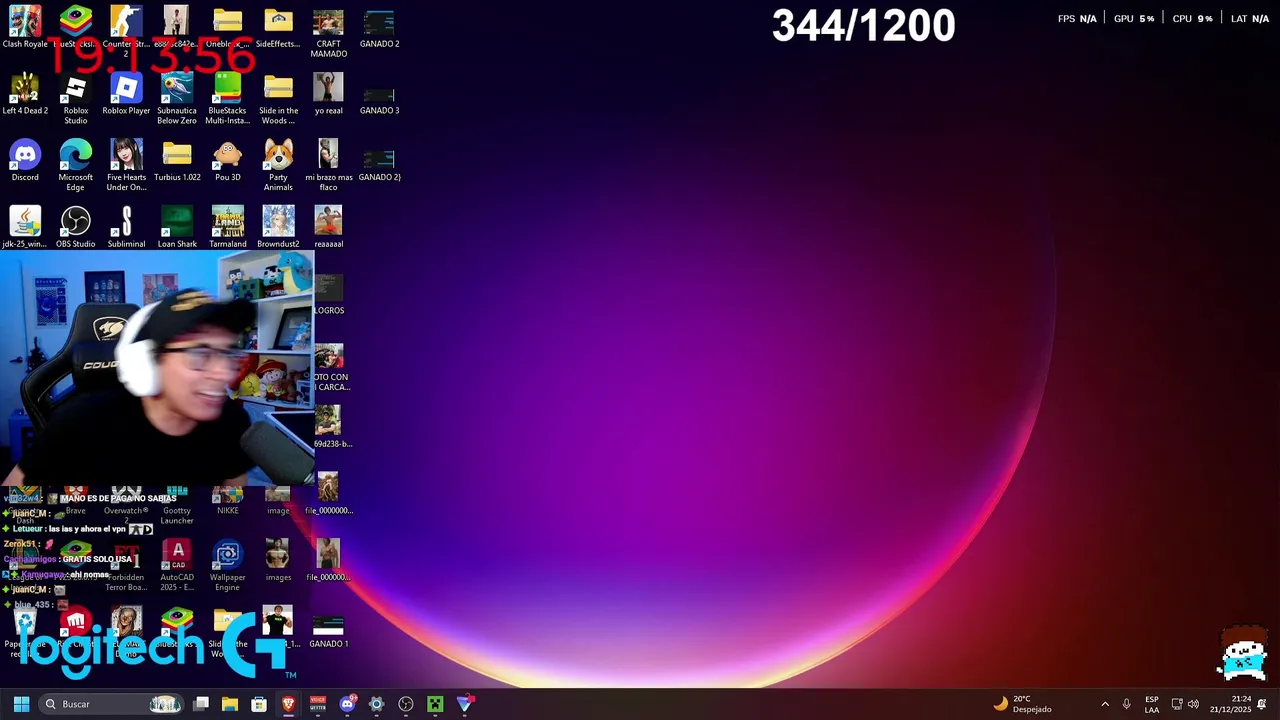The image size is (1280, 720).
Task: Launch the Roblox Player shortcut
Action: click(126, 95)
